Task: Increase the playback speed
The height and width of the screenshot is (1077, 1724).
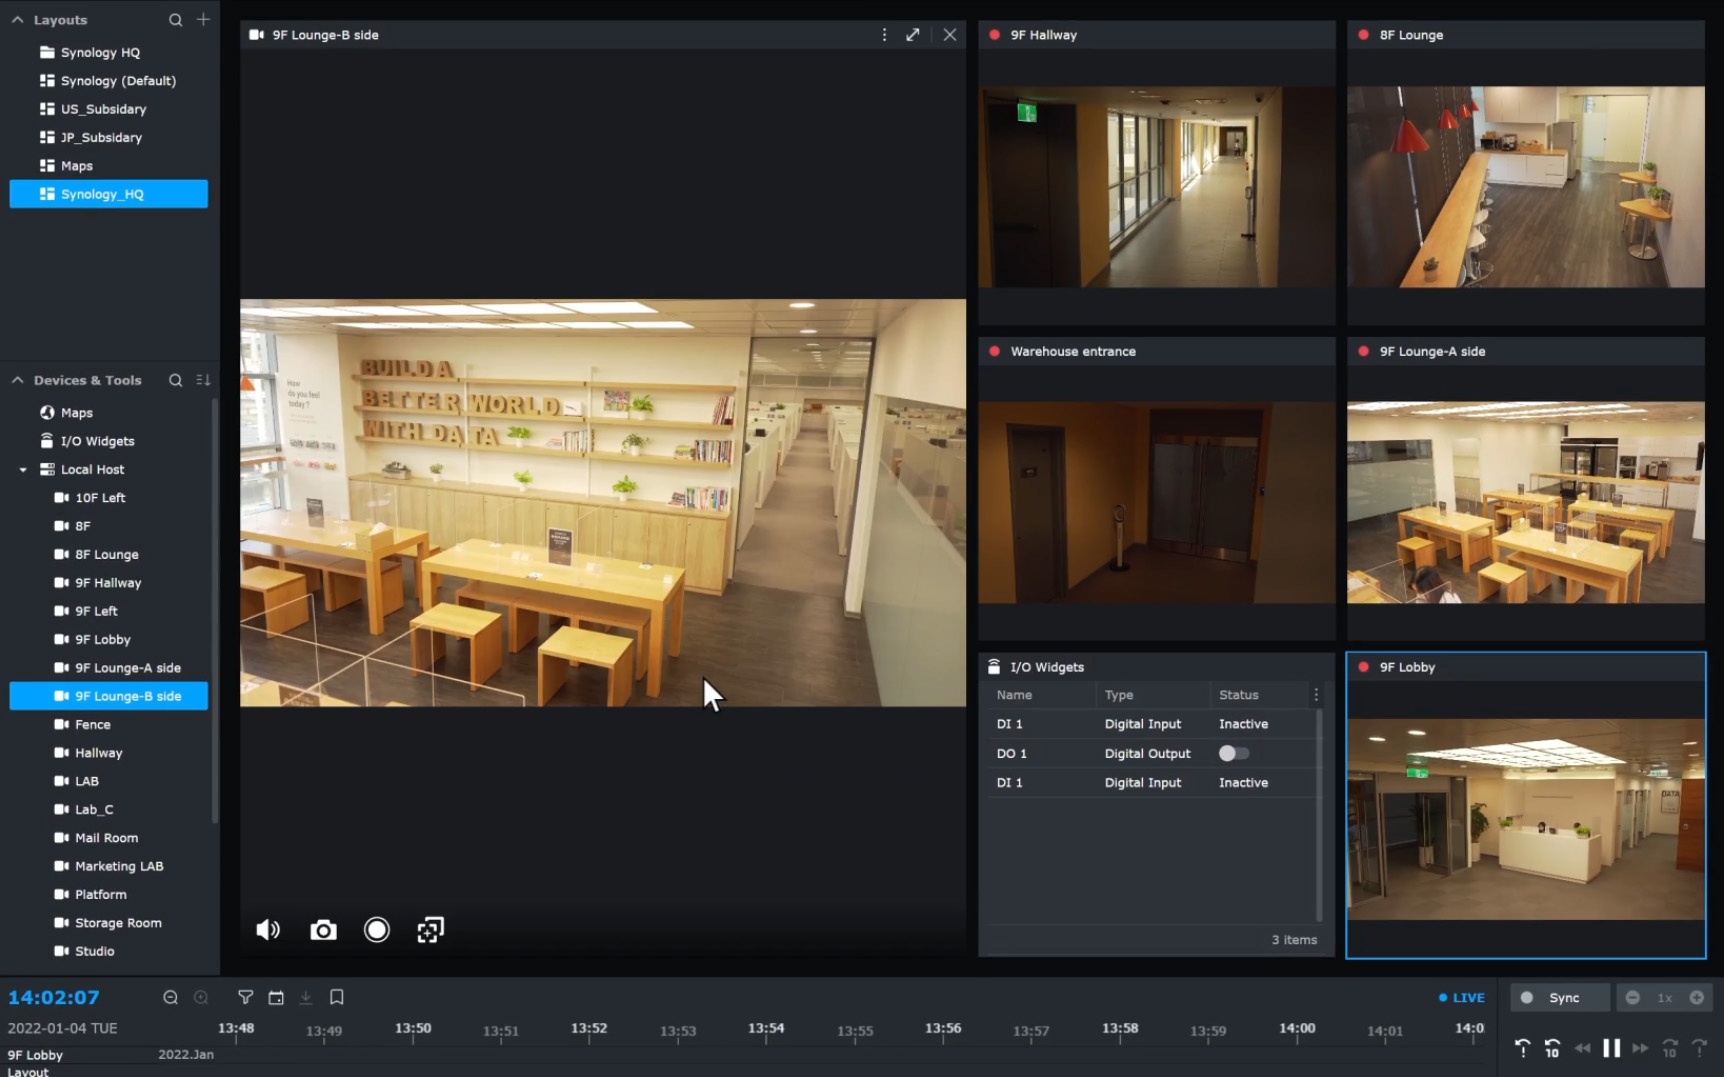Action: (1697, 997)
